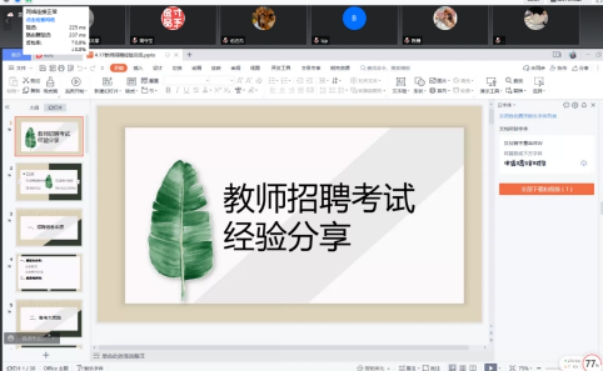Image resolution: width=603 pixels, height=372 pixels.
Task: Click the Undo arrow icon
Action: pos(79,68)
